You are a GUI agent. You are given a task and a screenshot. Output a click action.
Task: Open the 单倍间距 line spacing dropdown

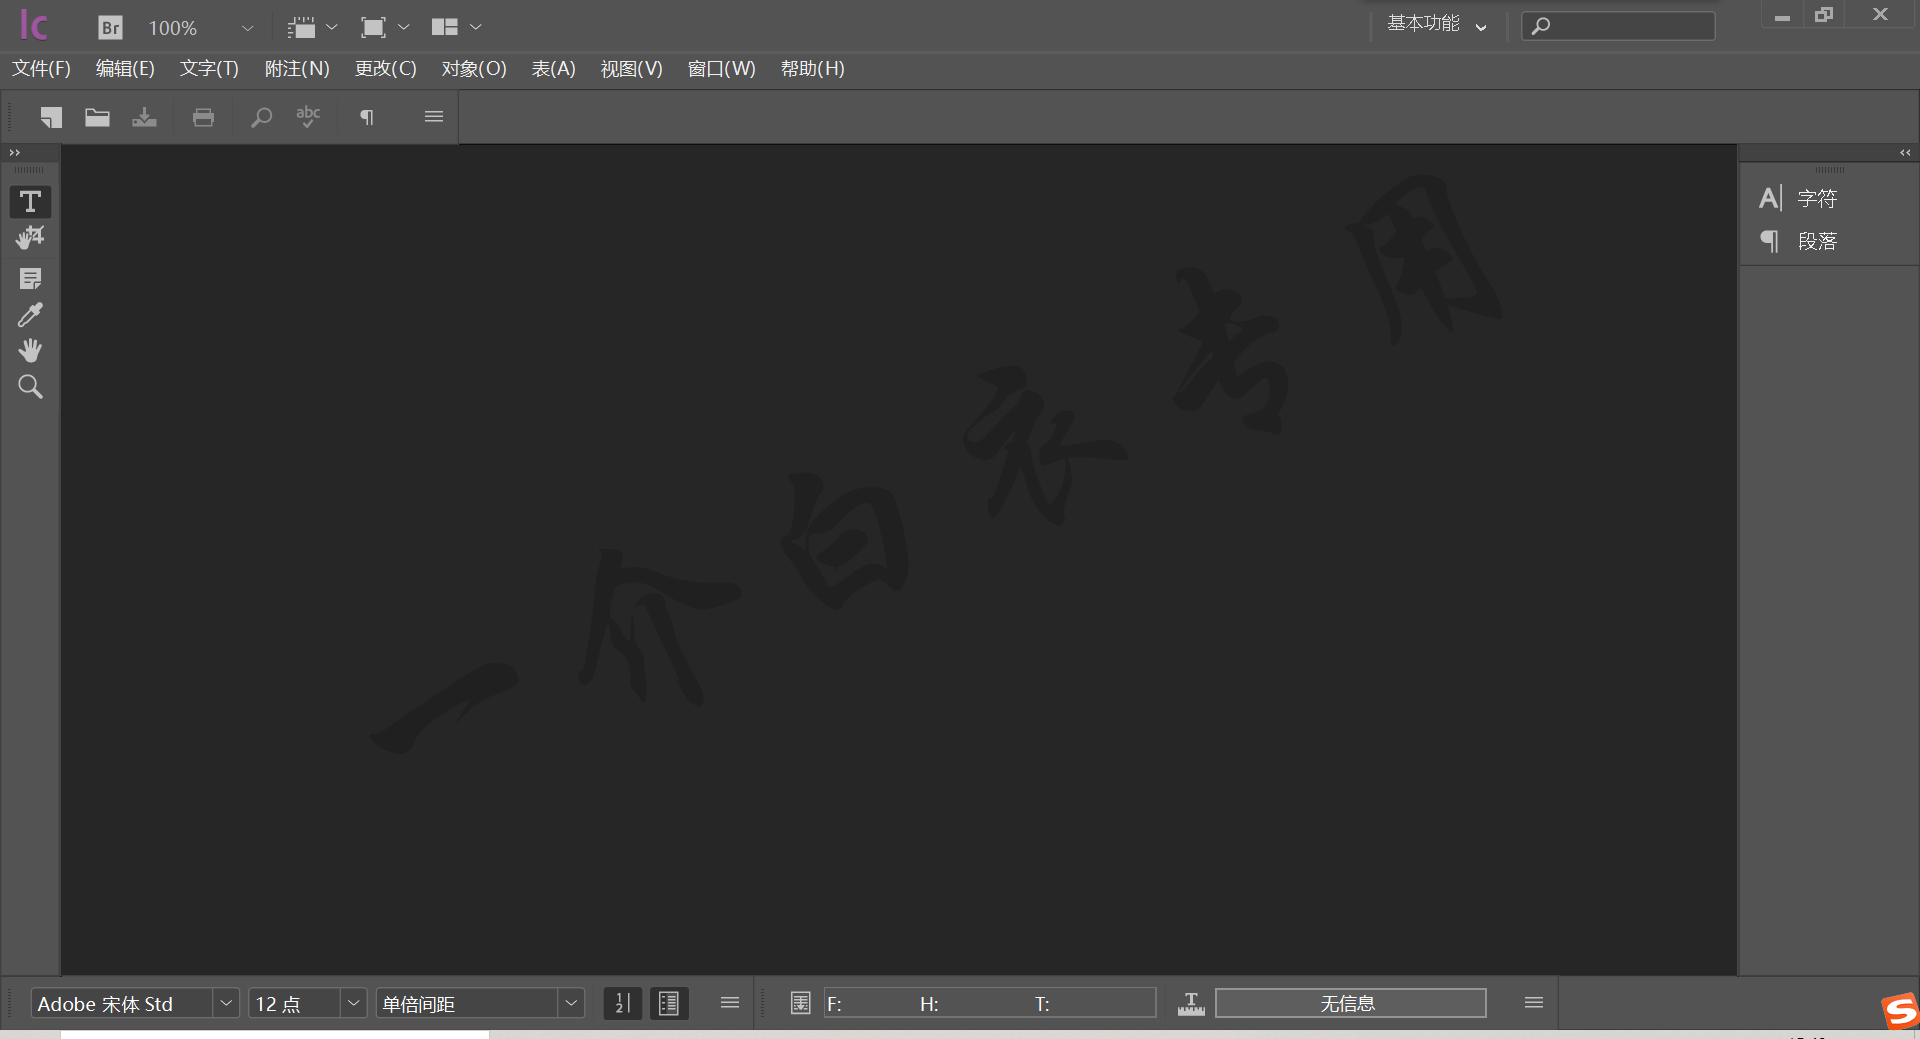571,1003
